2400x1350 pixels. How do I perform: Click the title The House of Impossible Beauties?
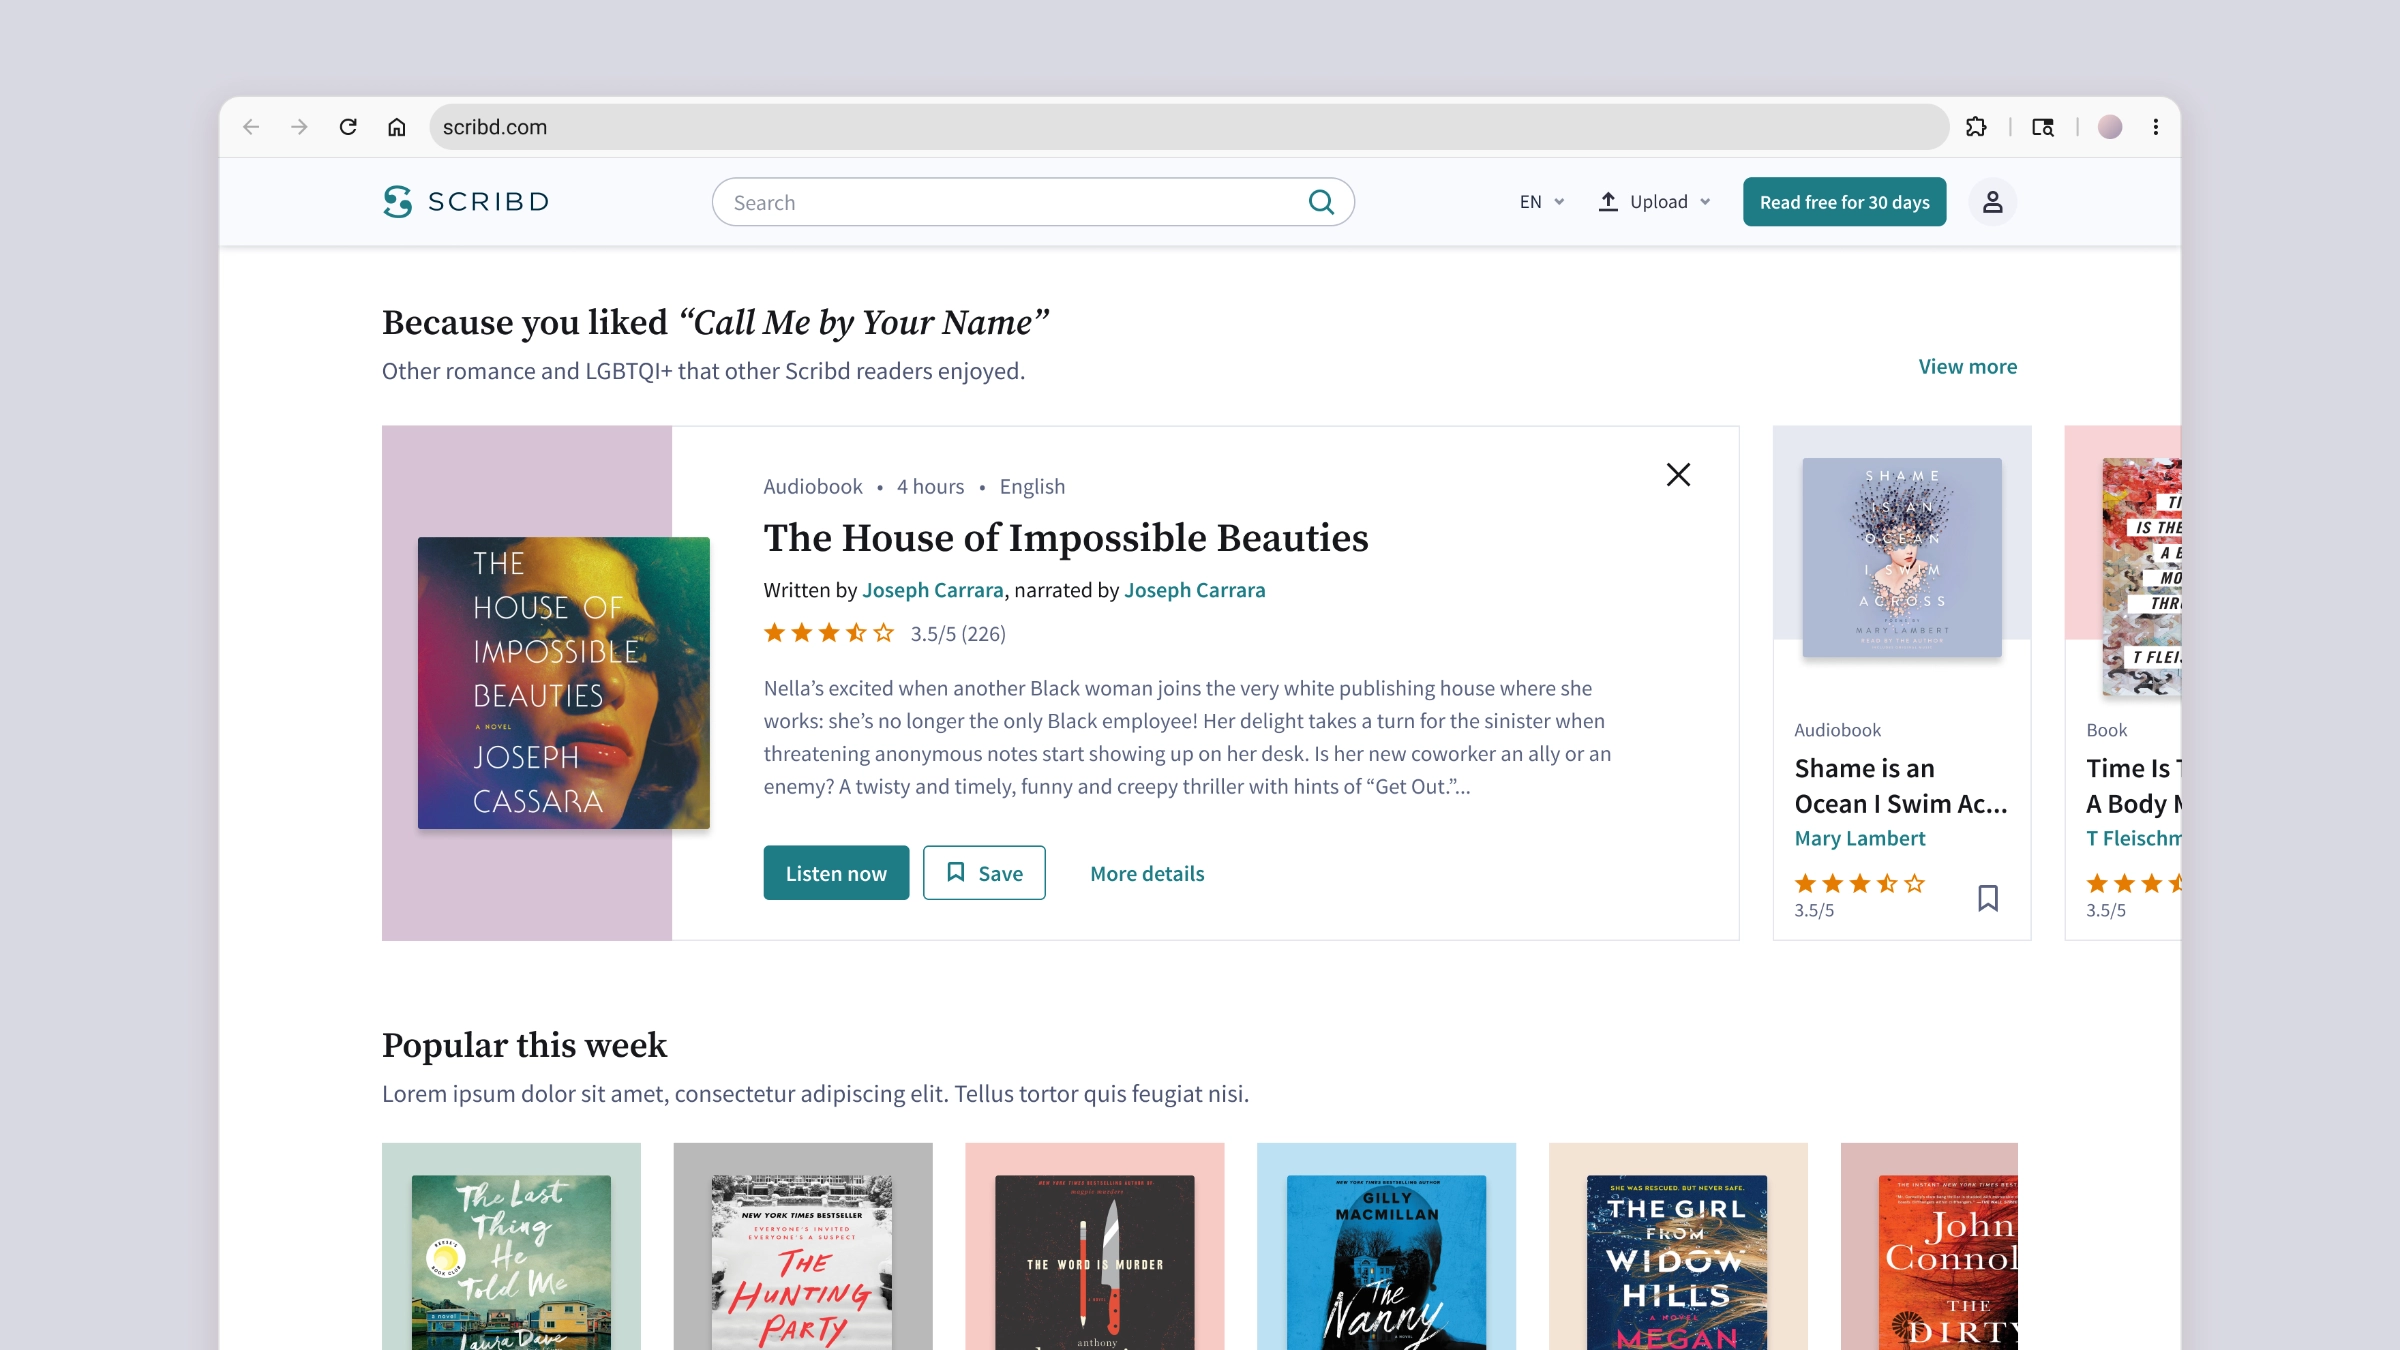(x=1066, y=538)
